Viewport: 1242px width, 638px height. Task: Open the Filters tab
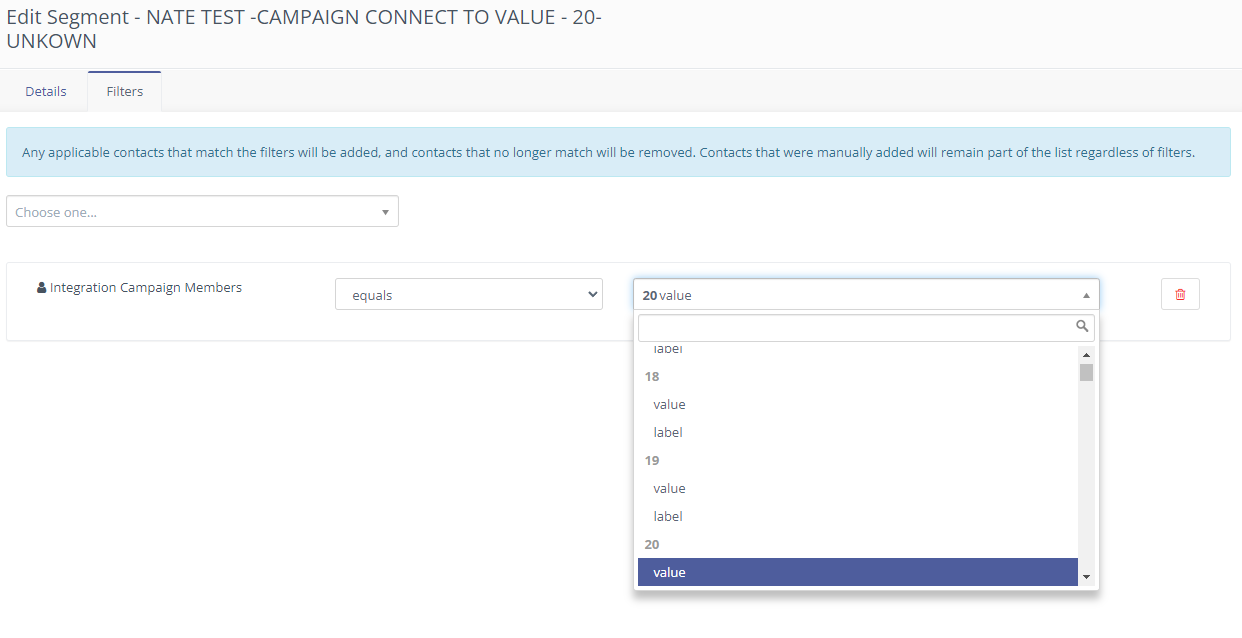[x=125, y=91]
